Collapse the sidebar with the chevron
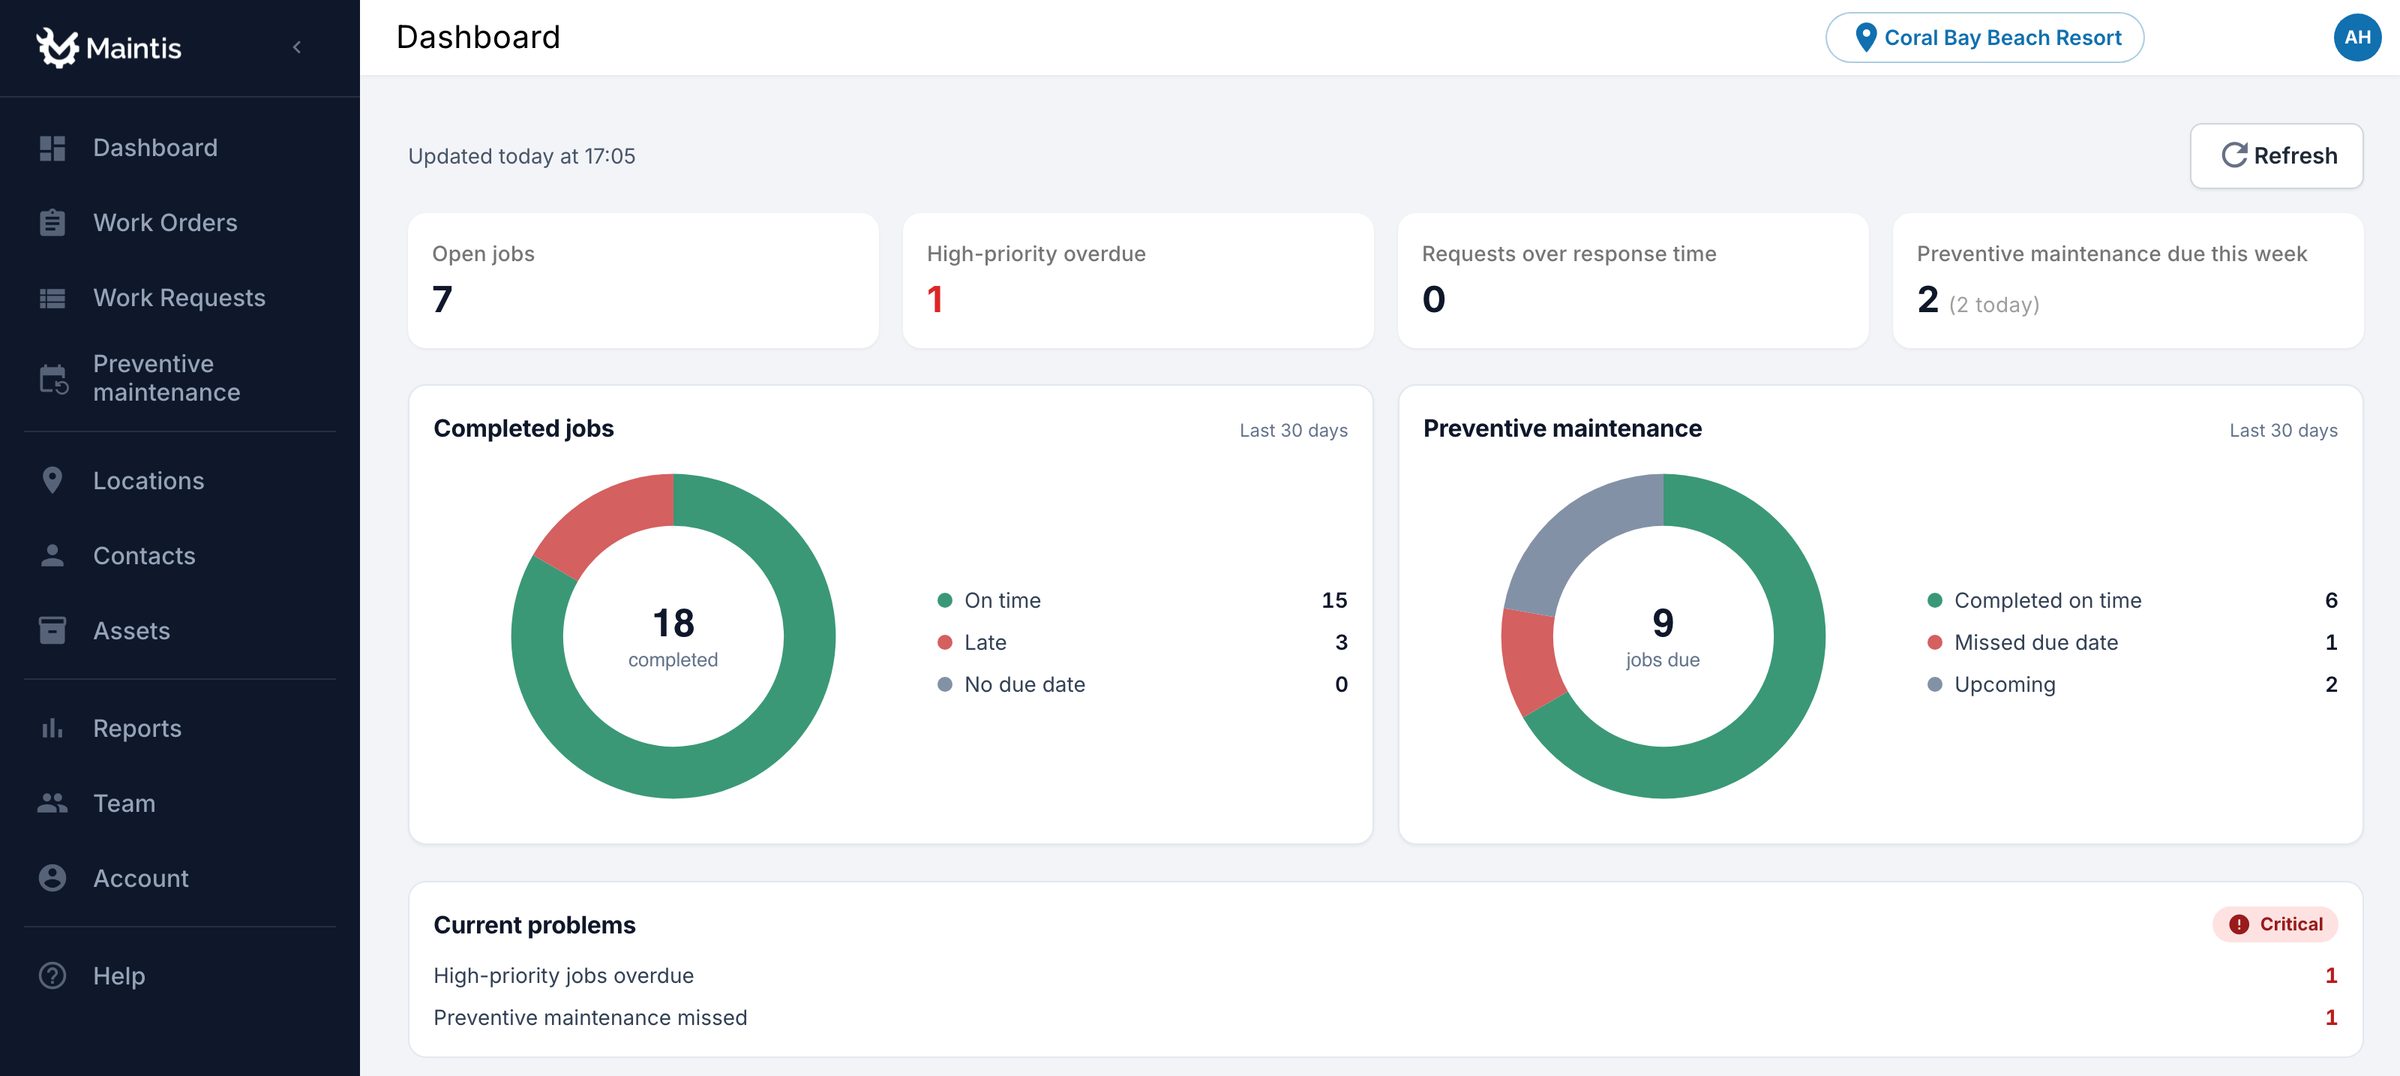Viewport: 2400px width, 1076px height. pyautogui.click(x=297, y=47)
